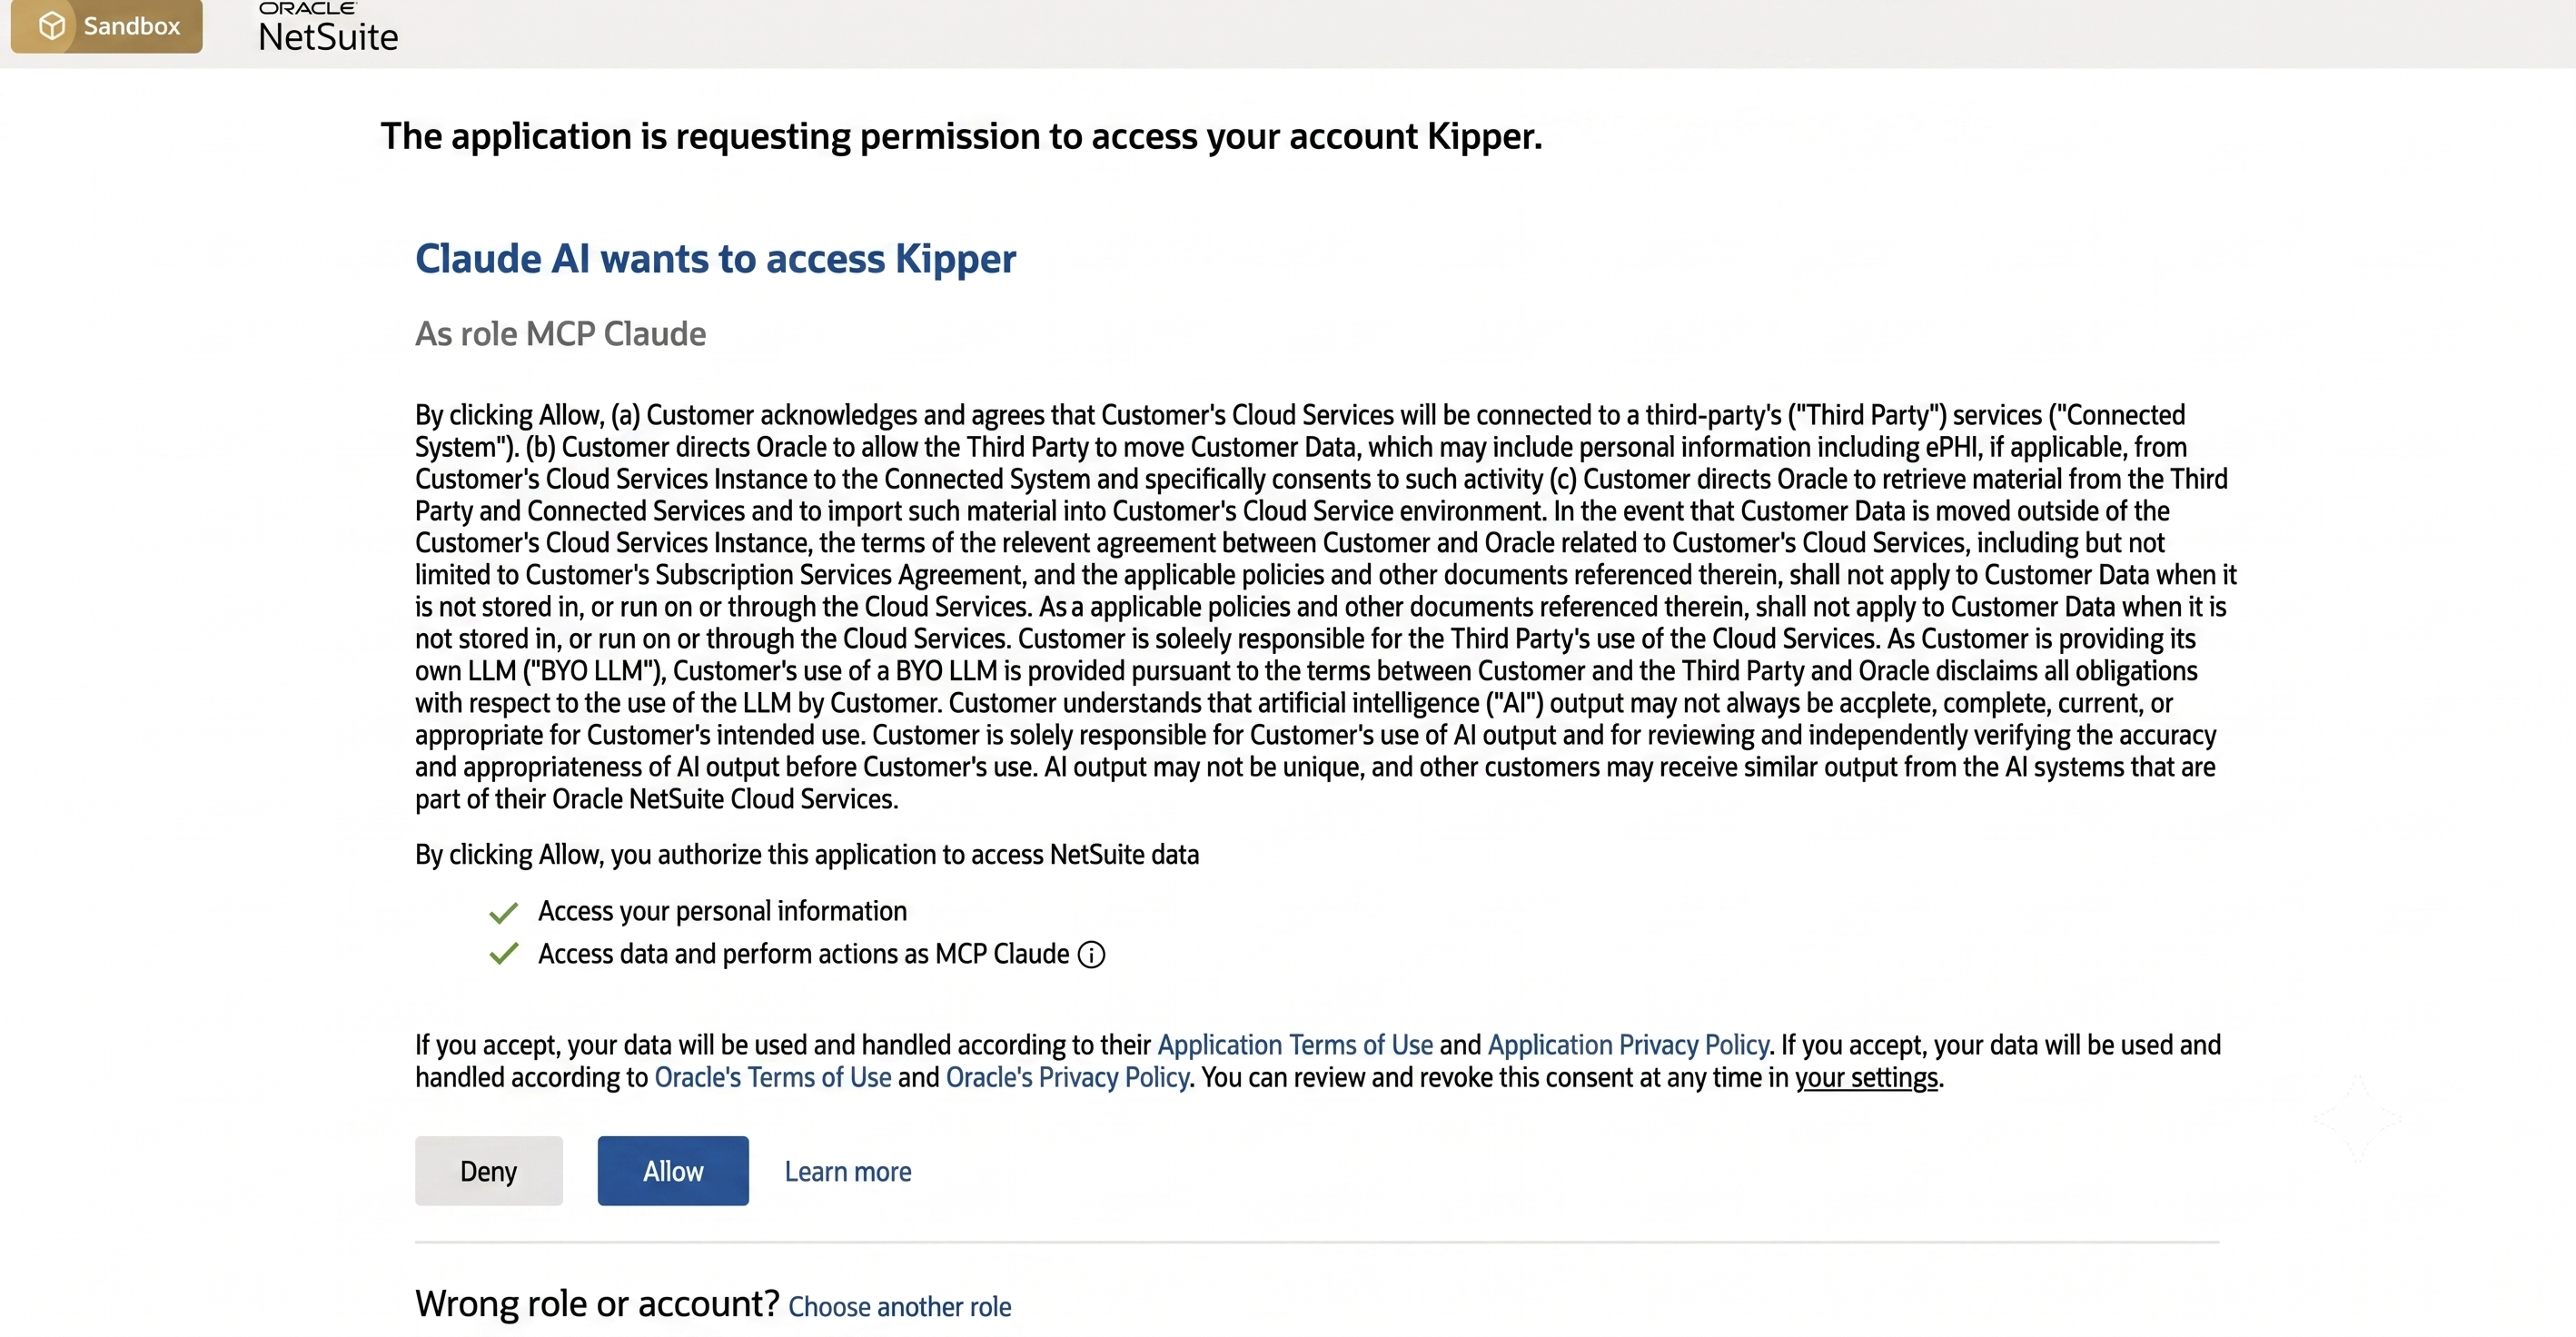Open Oracle's Privacy Policy link
2576x1337 pixels.
click(1068, 1077)
